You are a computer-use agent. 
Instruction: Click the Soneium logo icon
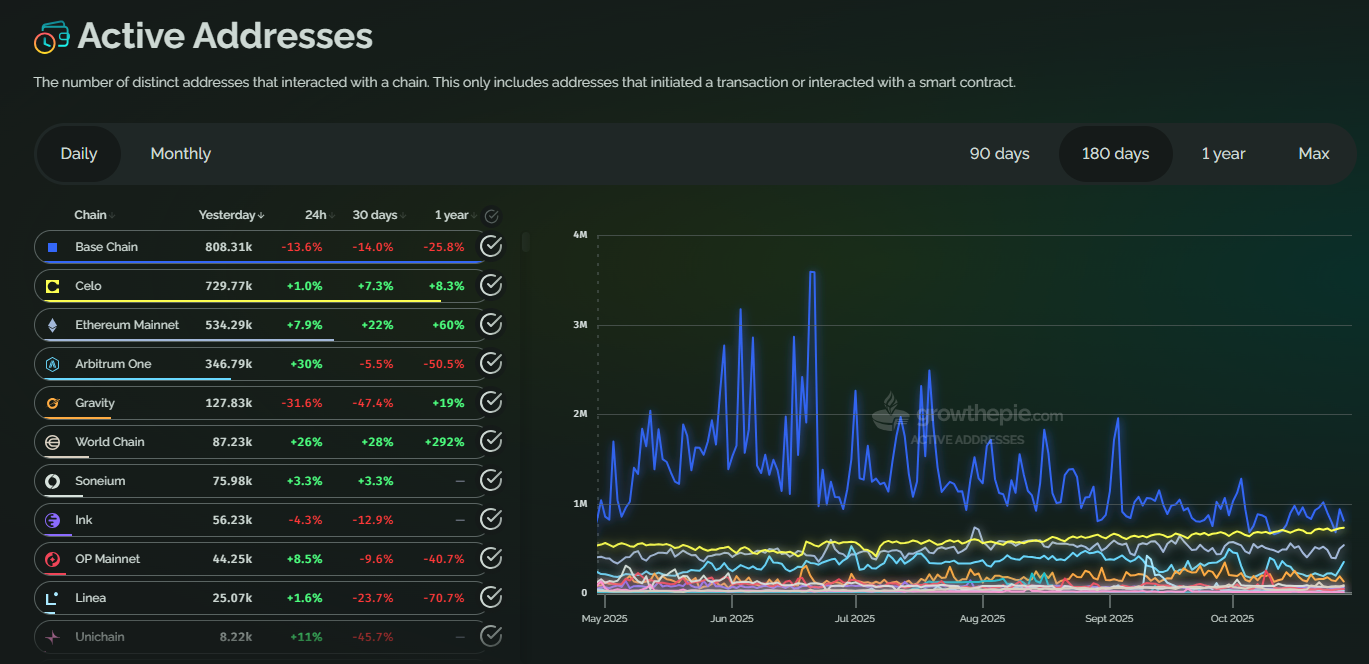pos(53,481)
